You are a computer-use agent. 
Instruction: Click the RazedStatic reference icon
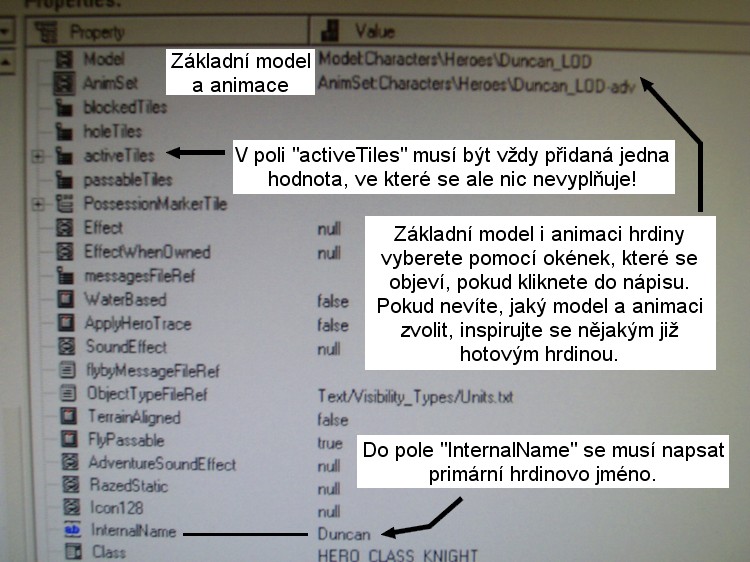pos(71,485)
